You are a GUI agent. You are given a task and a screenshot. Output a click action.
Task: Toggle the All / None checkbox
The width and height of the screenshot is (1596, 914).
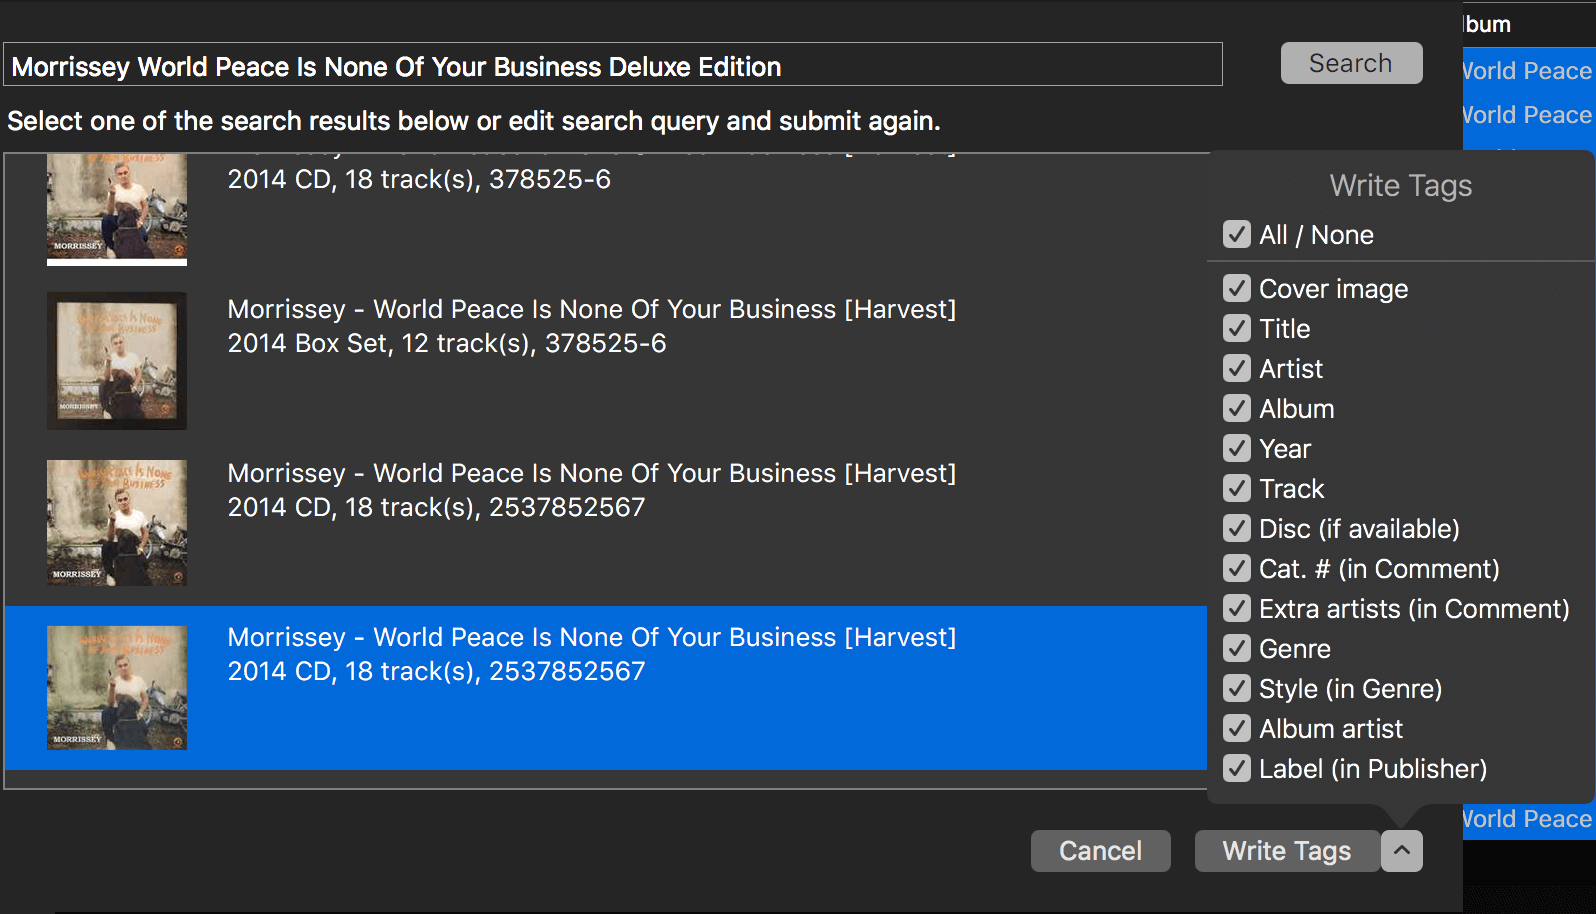coord(1237,235)
